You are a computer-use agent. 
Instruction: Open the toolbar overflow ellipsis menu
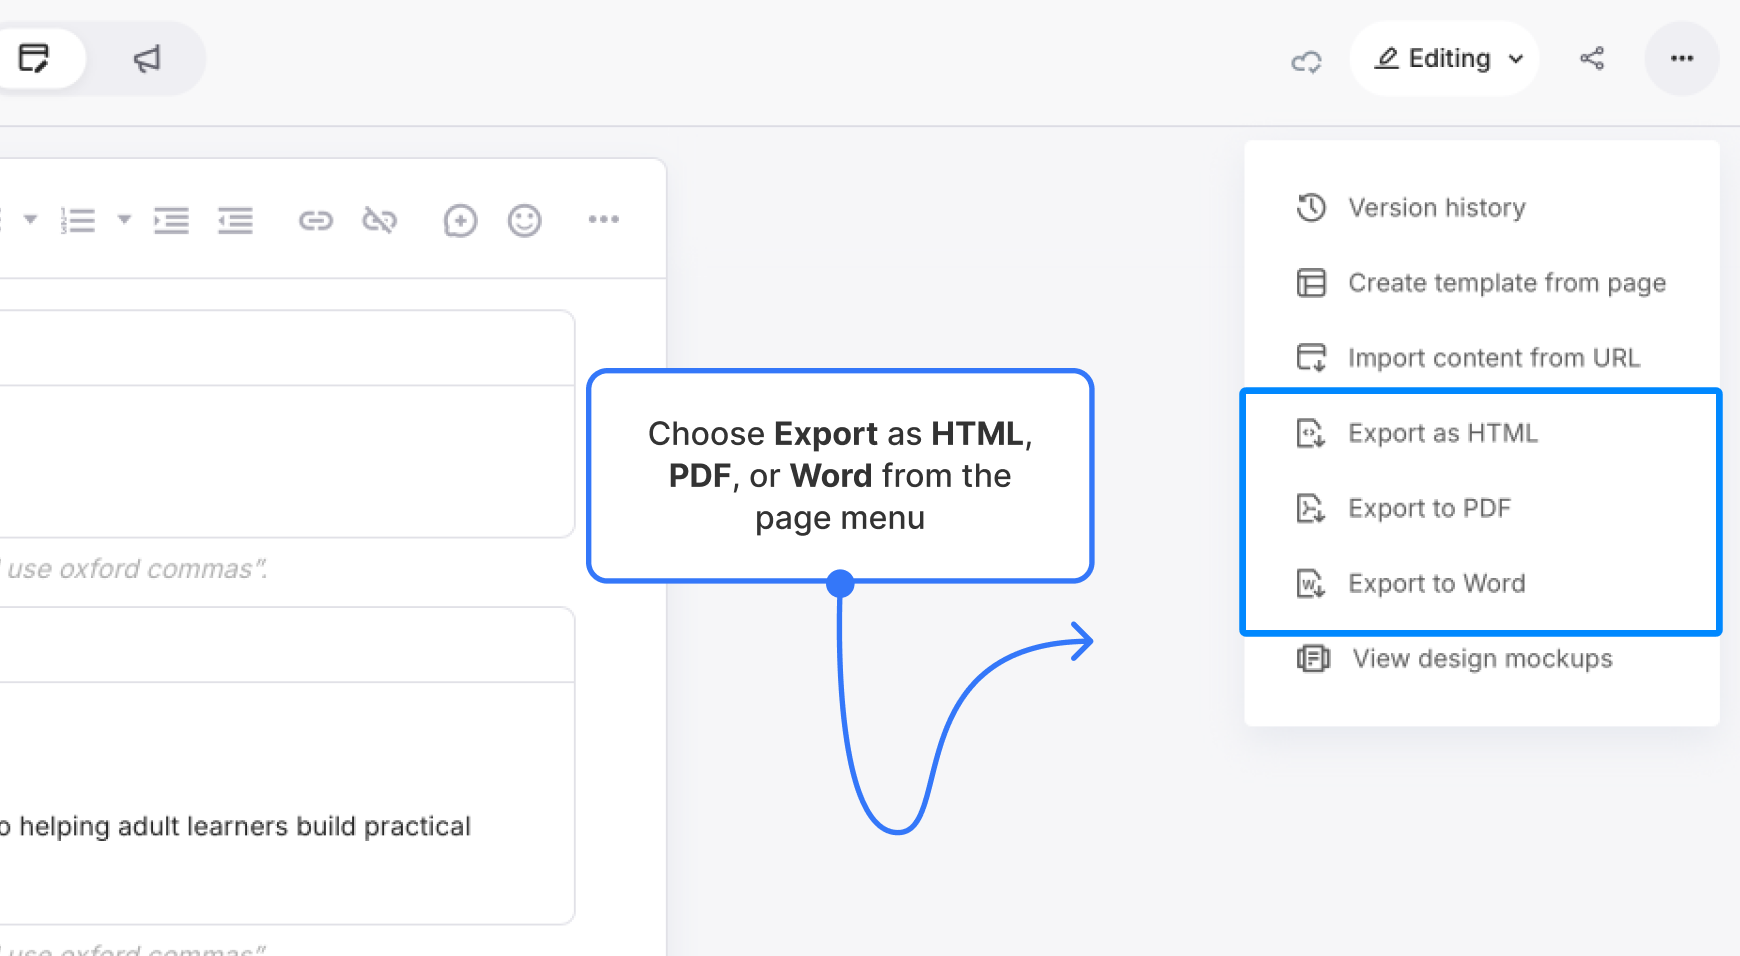[x=603, y=220]
